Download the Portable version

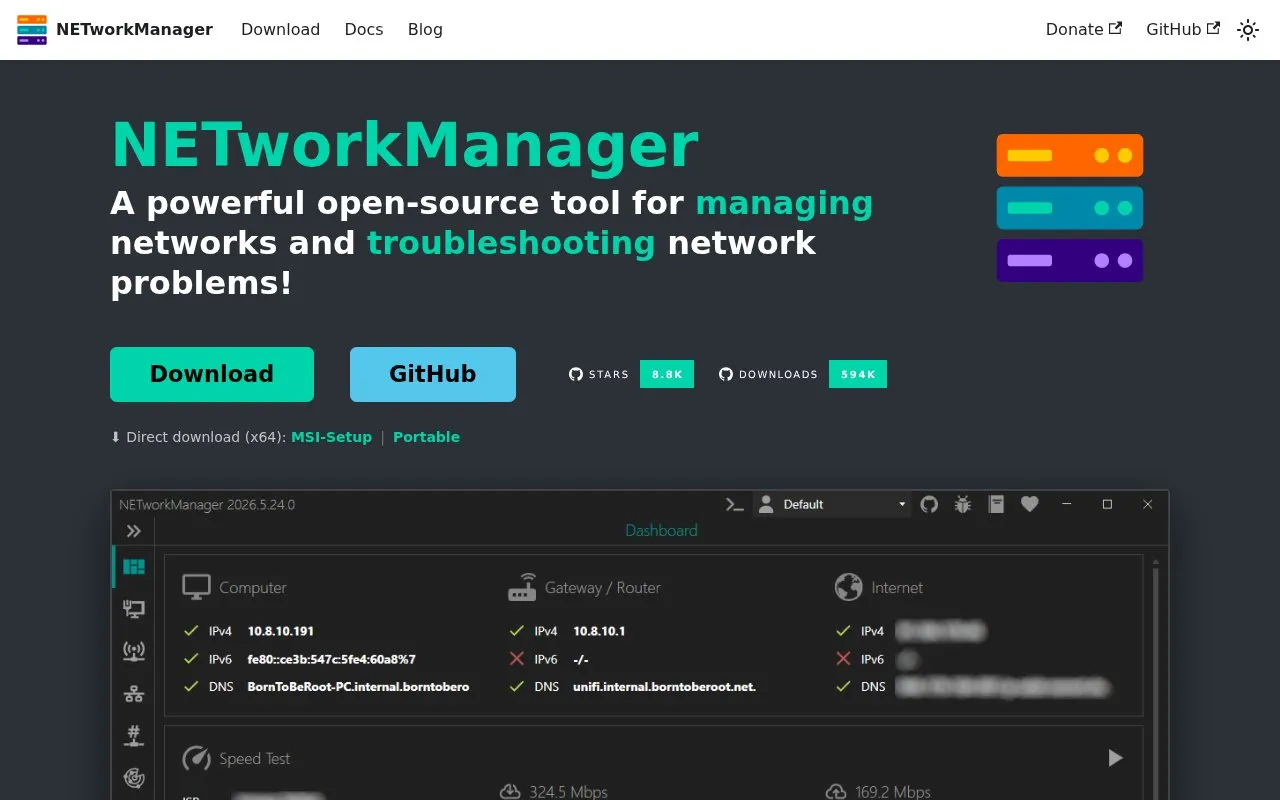click(x=426, y=437)
